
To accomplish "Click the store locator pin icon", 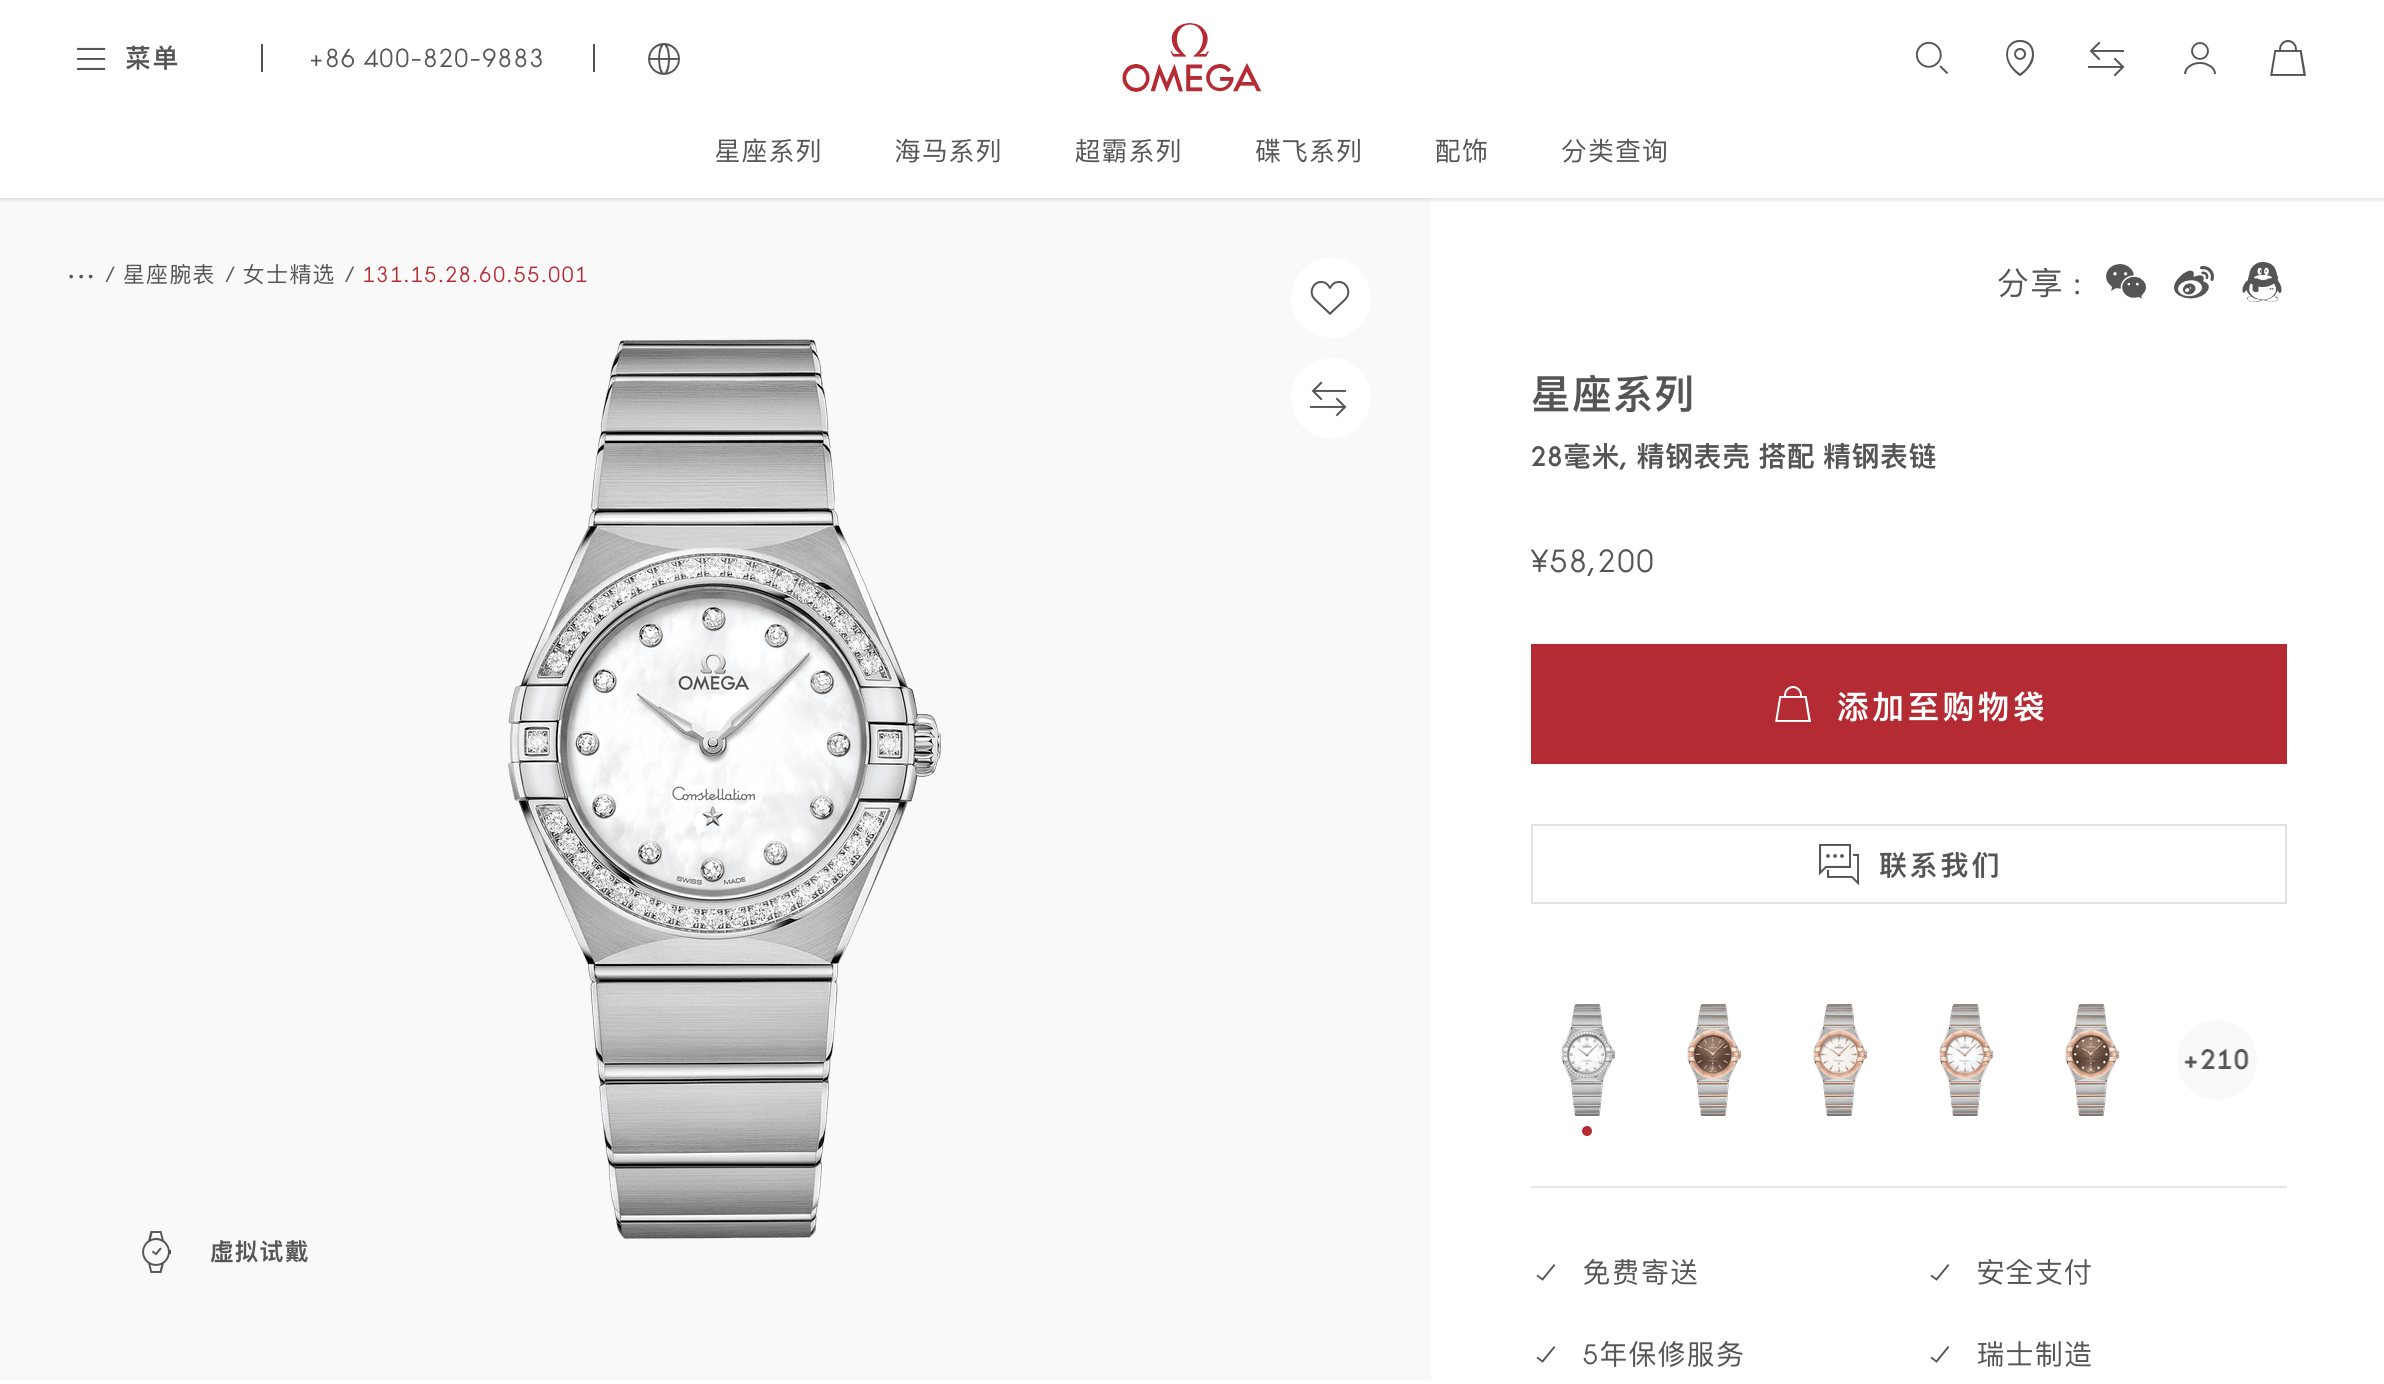I will 2019,58.
